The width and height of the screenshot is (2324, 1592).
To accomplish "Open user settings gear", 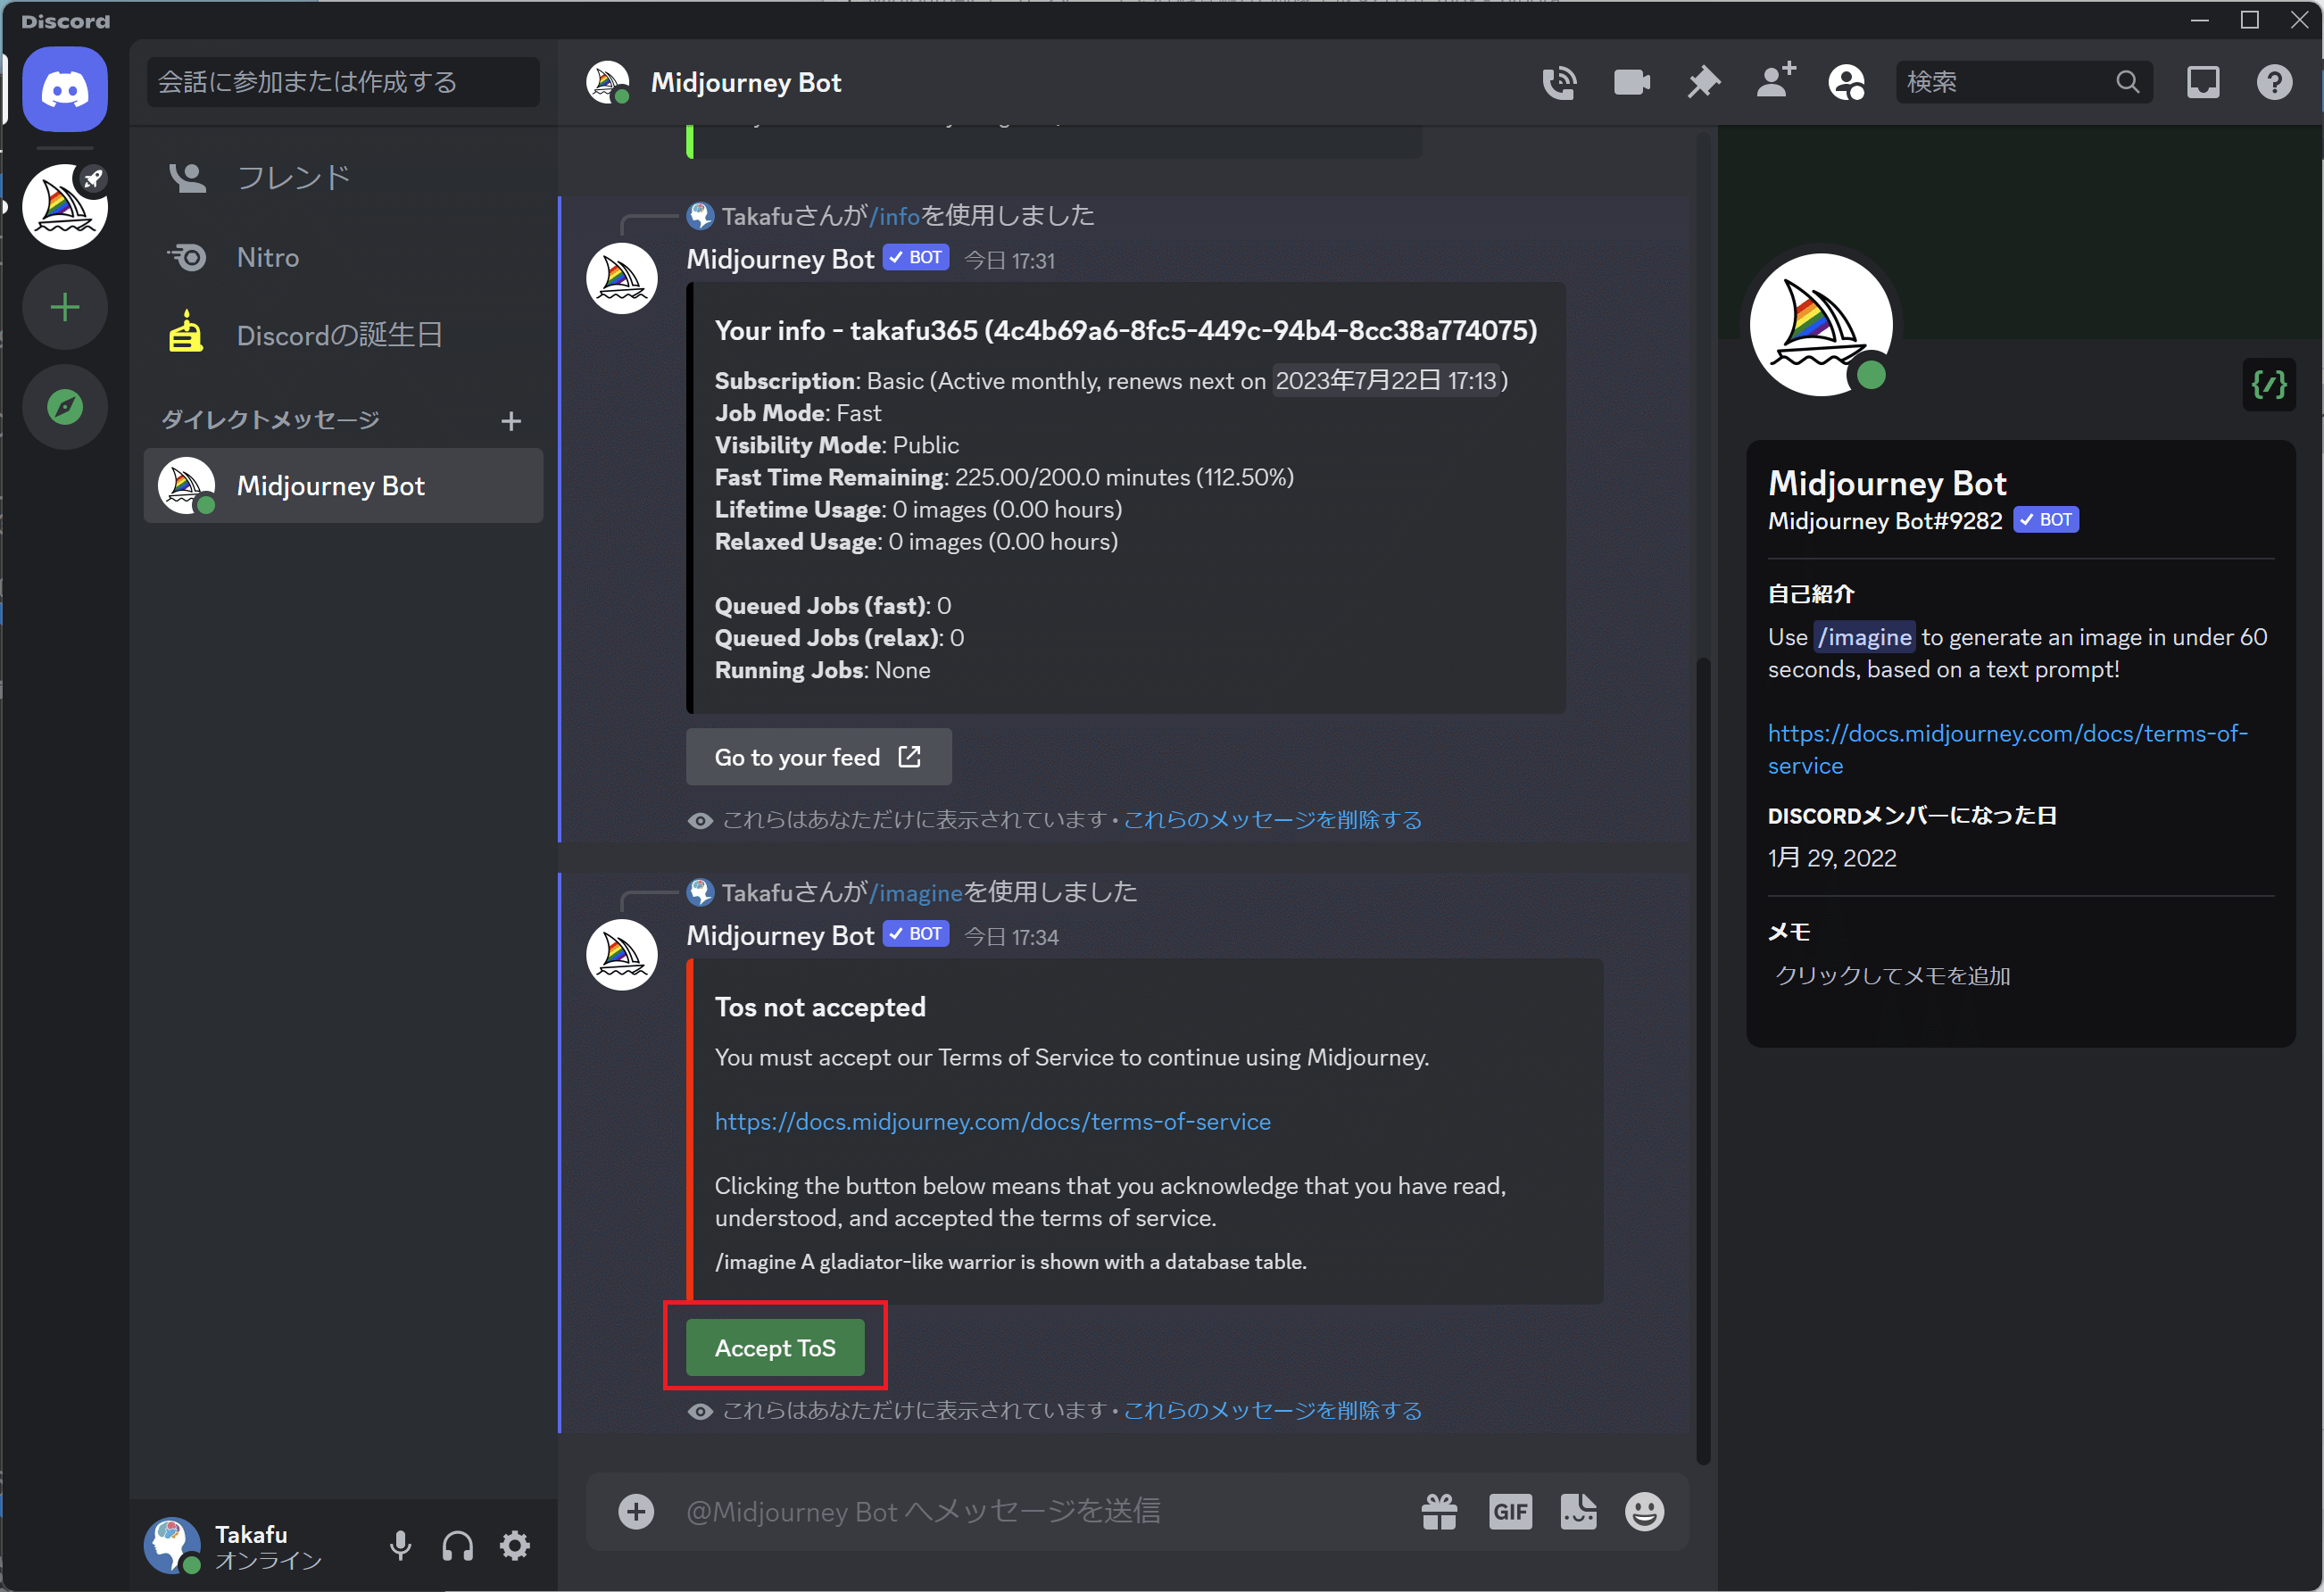I will point(515,1545).
